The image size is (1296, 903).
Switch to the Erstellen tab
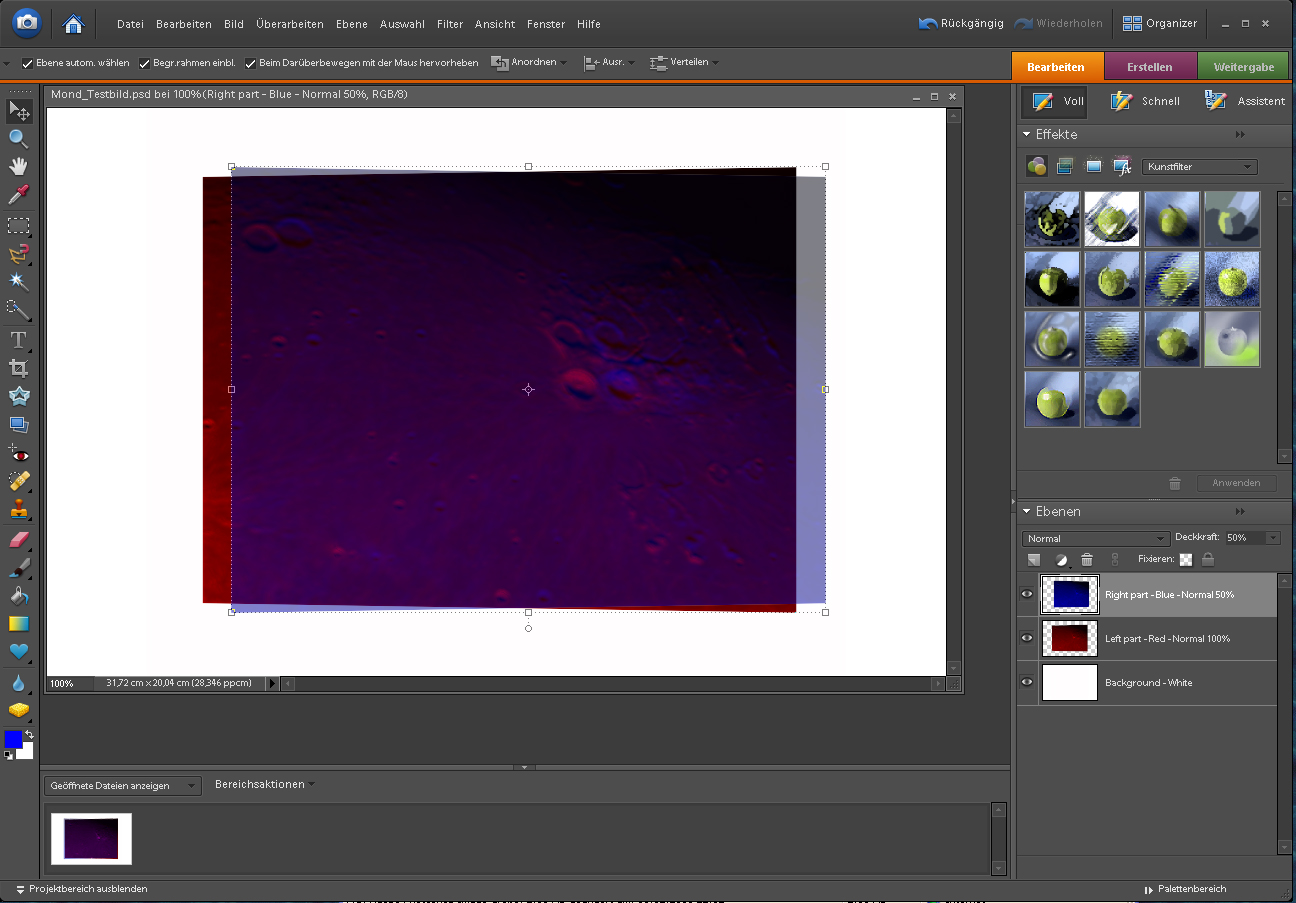tap(1150, 67)
